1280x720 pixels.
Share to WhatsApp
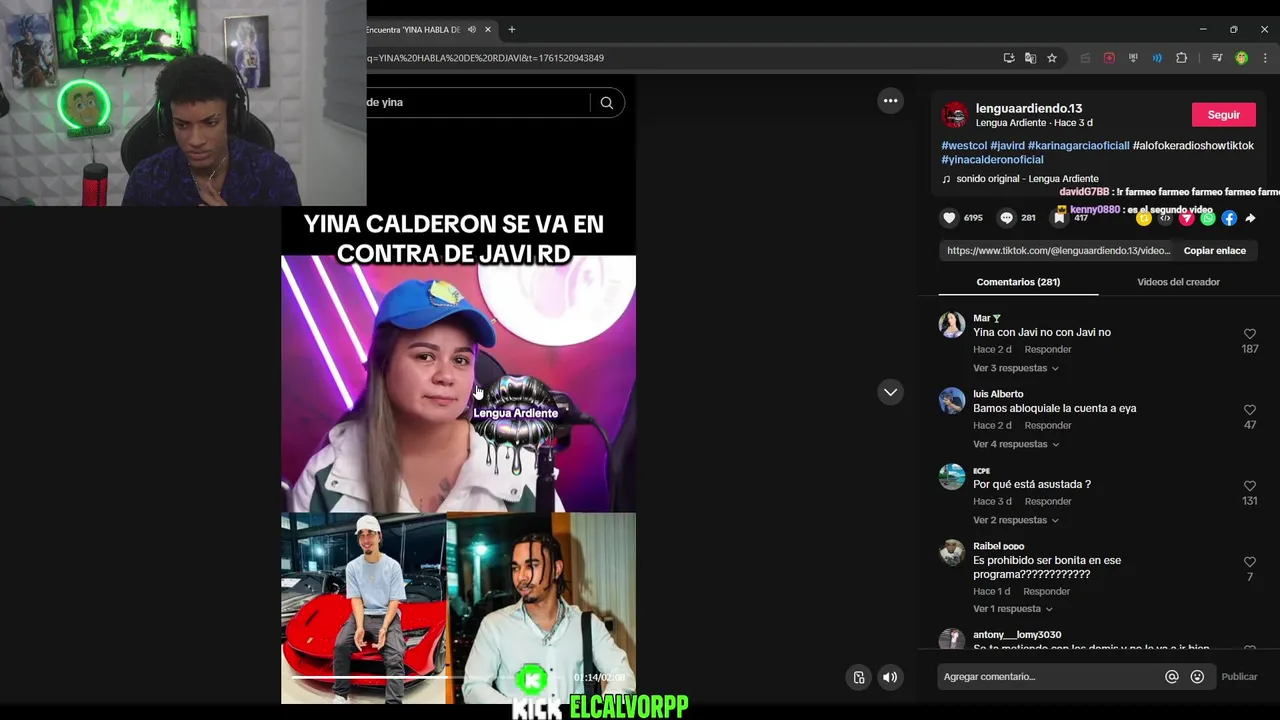1208,218
